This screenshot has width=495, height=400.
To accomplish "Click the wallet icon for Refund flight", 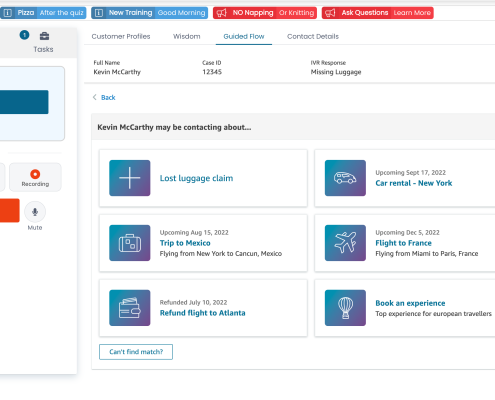I will coord(130,308).
